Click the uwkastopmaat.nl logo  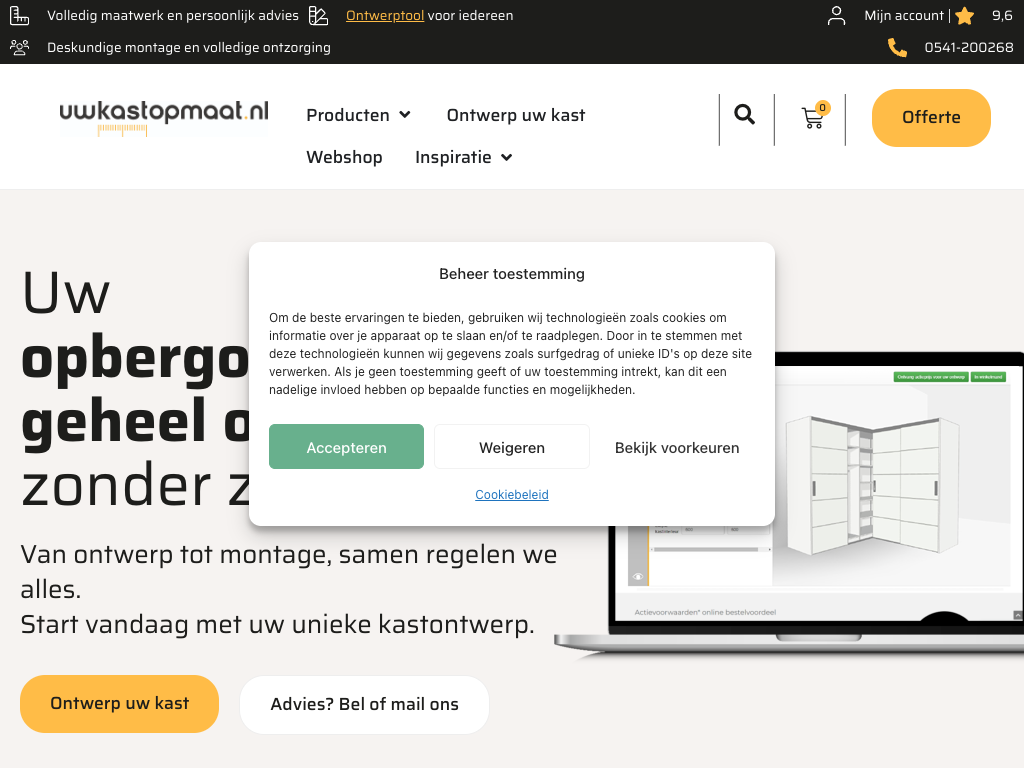pos(164,118)
